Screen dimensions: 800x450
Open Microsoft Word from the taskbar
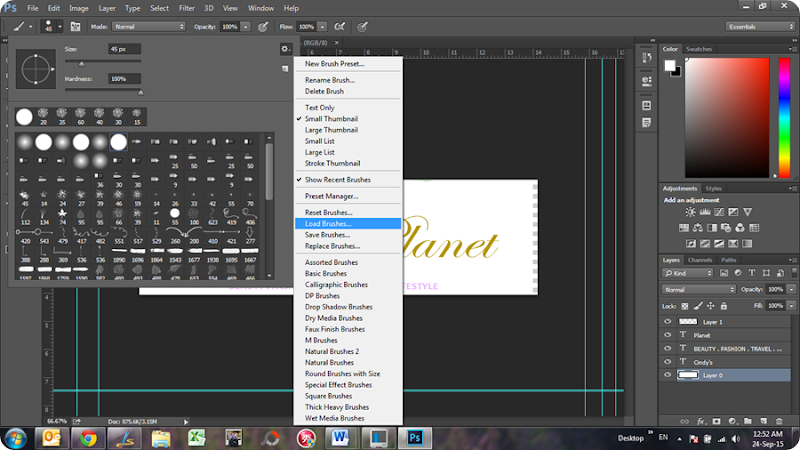(342, 438)
